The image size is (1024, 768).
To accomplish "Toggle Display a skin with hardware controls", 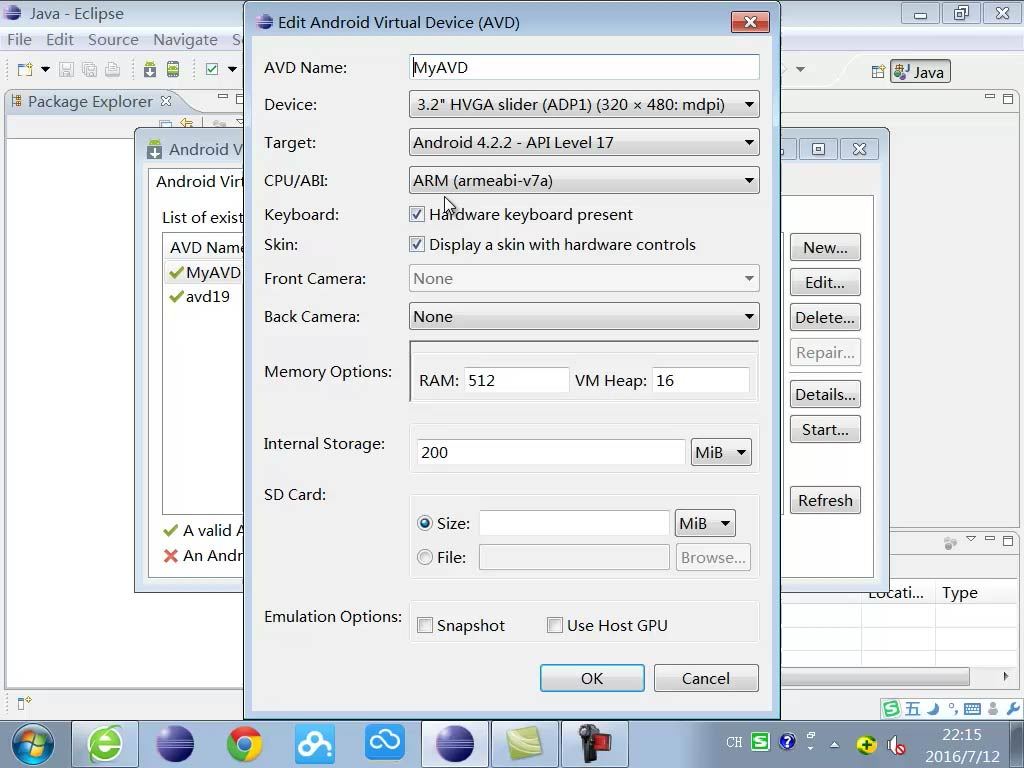I will [x=417, y=244].
